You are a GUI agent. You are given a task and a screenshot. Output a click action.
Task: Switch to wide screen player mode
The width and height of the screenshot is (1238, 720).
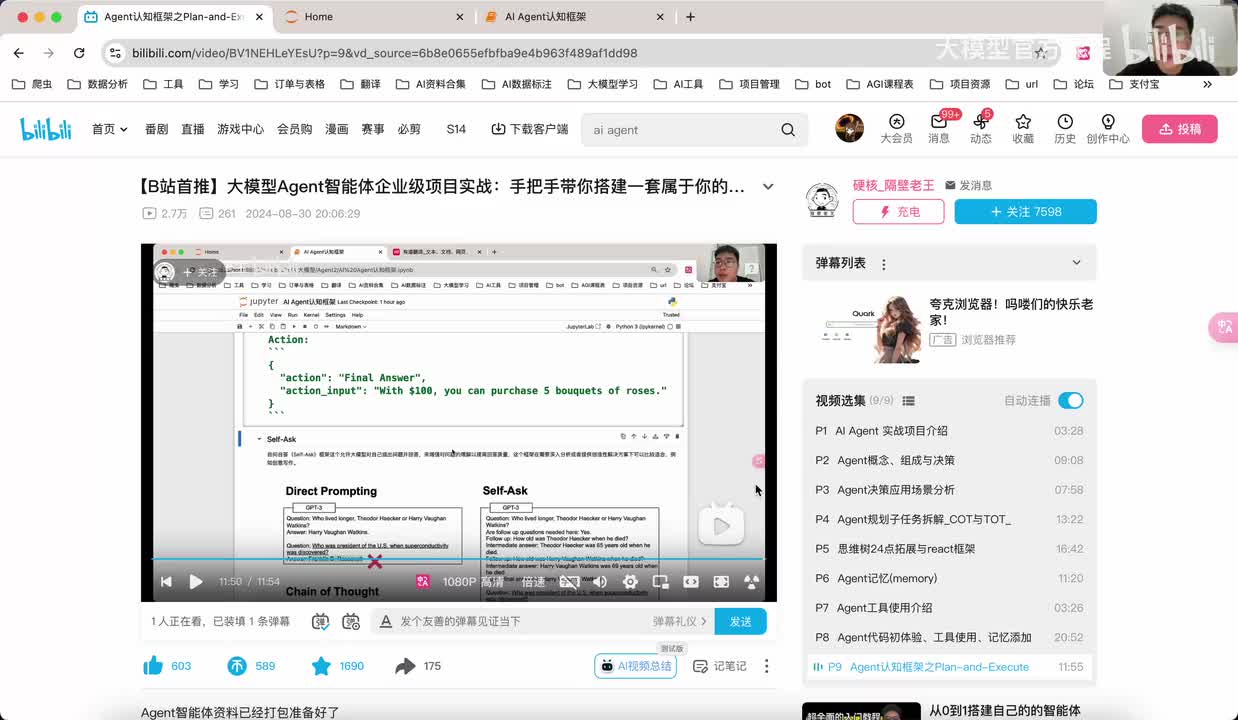pyautogui.click(x=691, y=582)
